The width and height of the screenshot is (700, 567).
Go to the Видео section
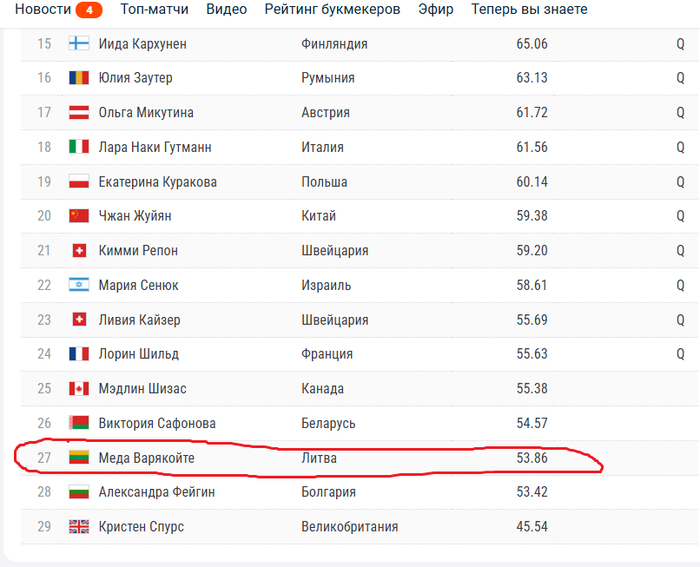click(x=227, y=9)
